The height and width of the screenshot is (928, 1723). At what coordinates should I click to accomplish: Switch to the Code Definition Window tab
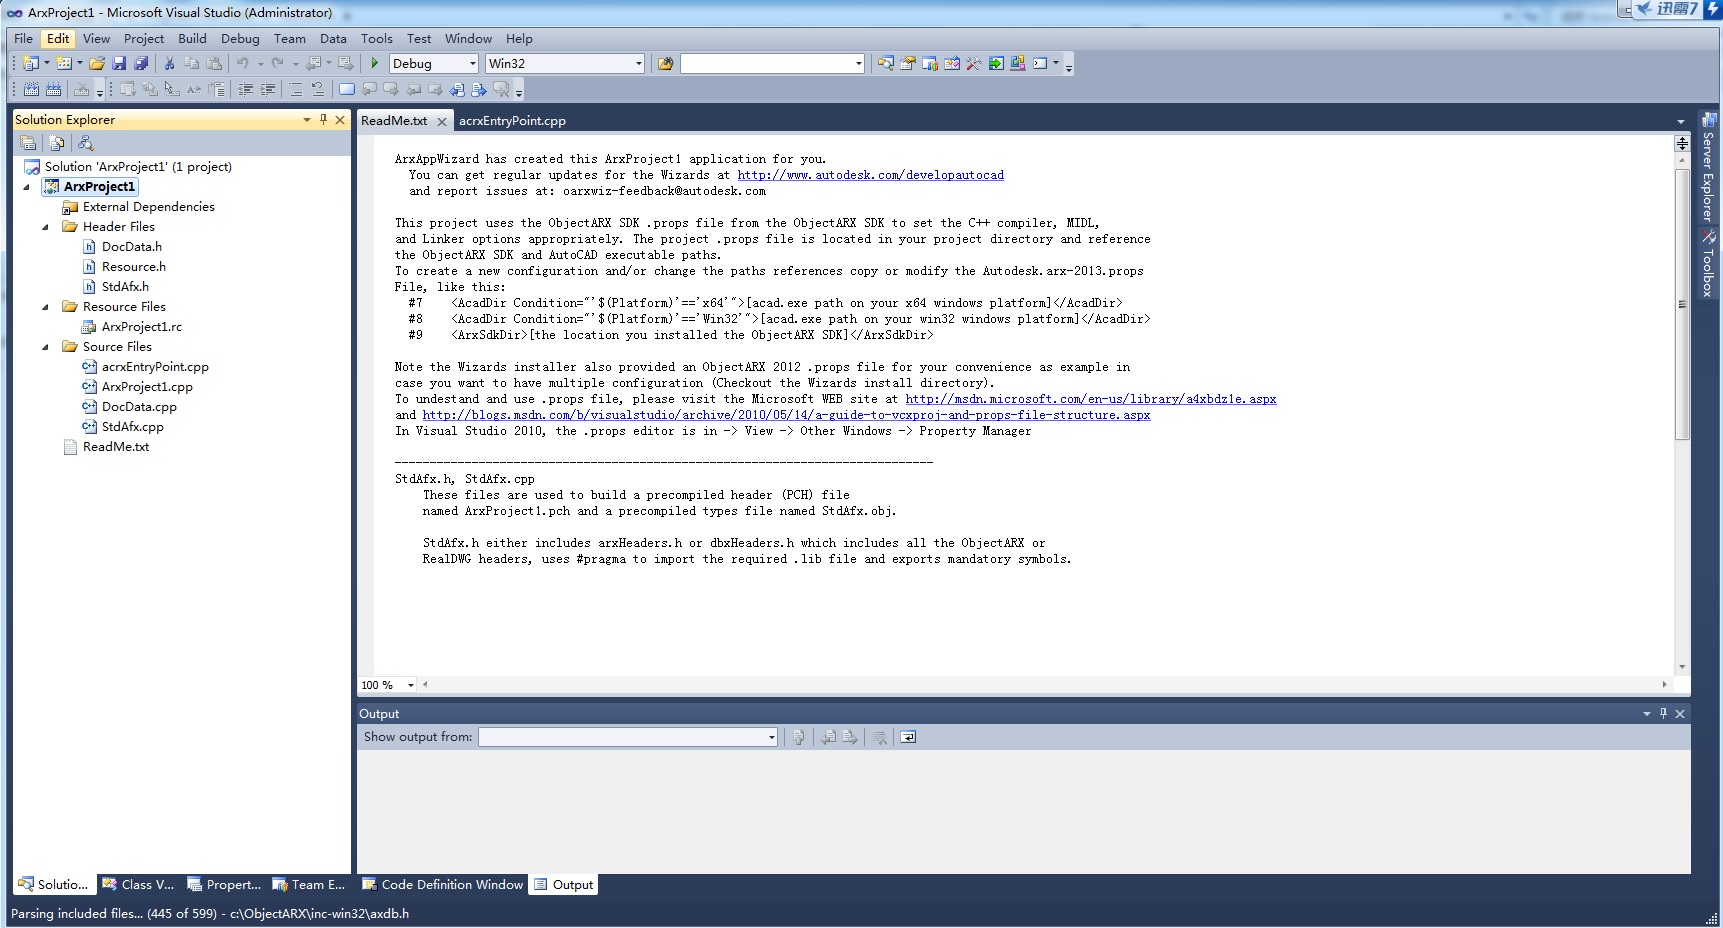pos(442,884)
